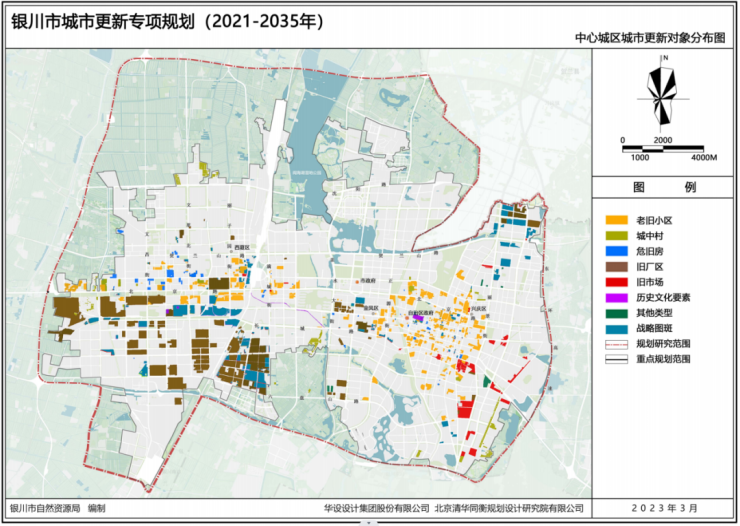The image size is (740, 526).
Task: Click the 金凤区 district label on map
Action: pos(372,308)
